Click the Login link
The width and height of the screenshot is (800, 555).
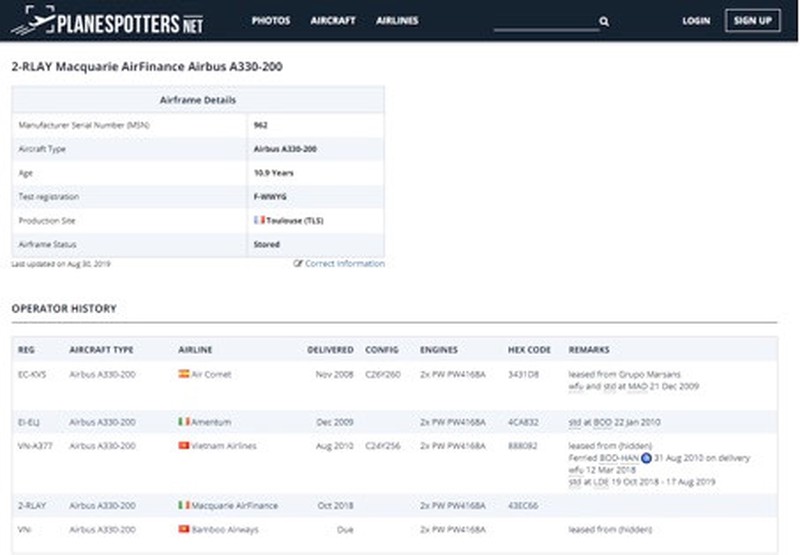(696, 21)
